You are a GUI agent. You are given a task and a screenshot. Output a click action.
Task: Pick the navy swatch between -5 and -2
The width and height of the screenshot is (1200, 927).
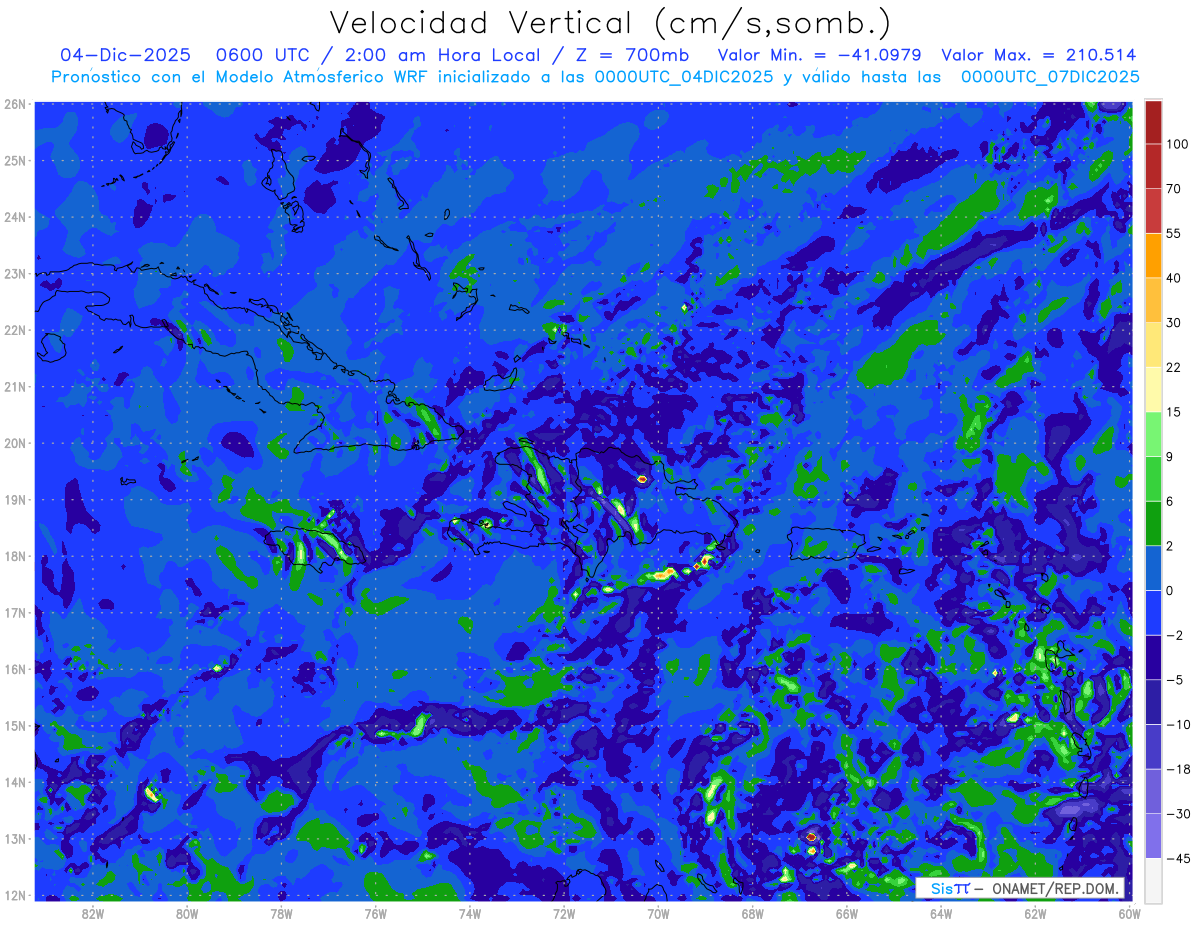(1154, 658)
